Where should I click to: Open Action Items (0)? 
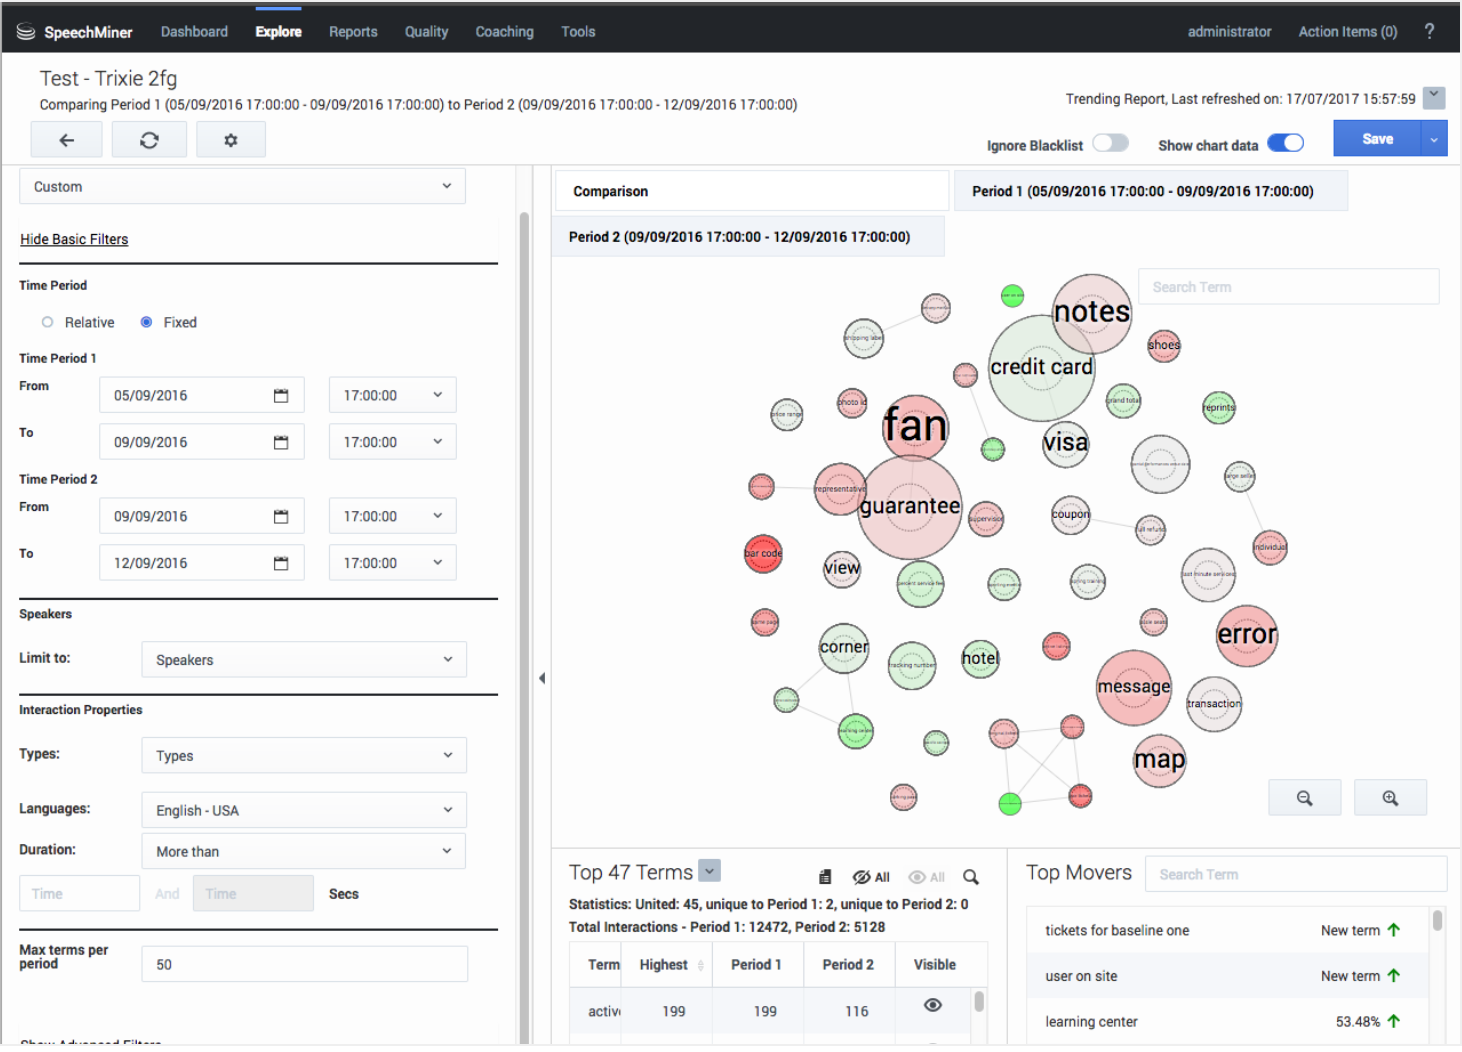tap(1347, 32)
